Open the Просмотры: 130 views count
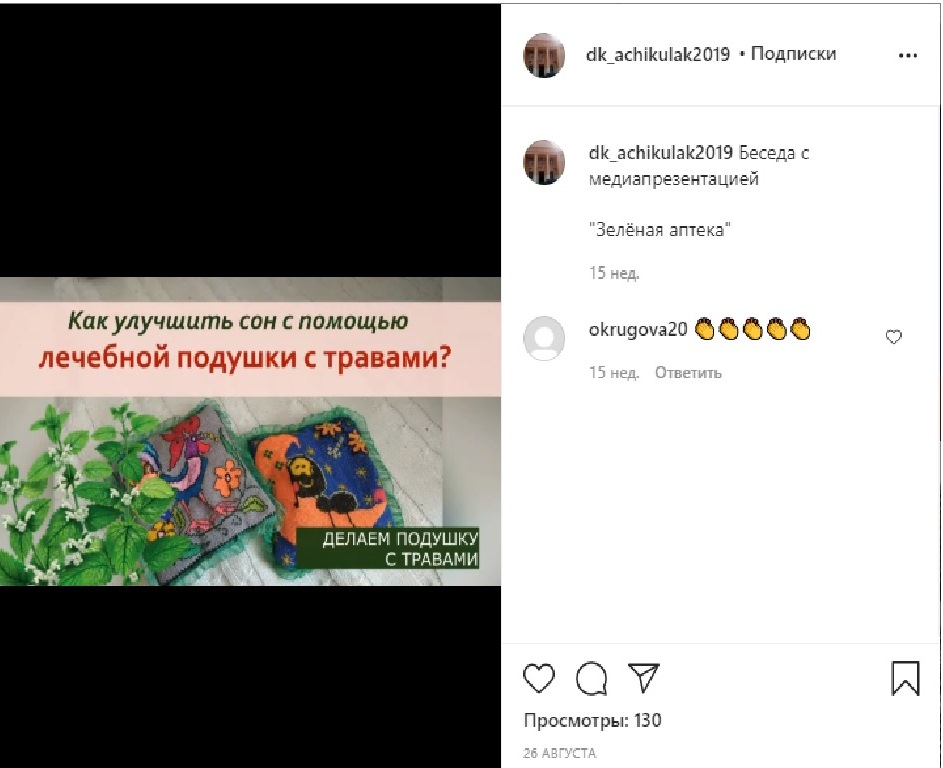Image resolution: width=943 pixels, height=768 pixels. click(592, 720)
